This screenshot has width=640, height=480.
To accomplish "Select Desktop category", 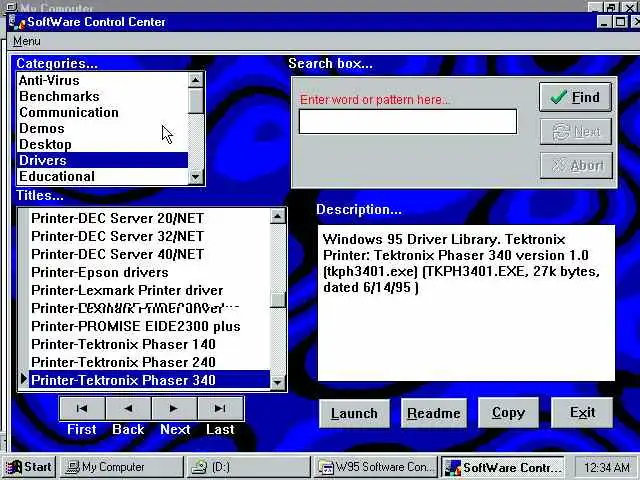I will 102,144.
